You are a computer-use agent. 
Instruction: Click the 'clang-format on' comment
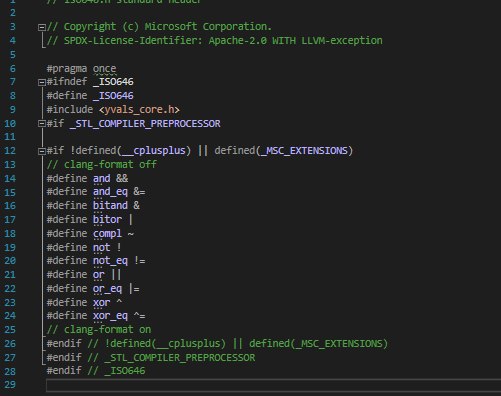[x=99, y=330]
